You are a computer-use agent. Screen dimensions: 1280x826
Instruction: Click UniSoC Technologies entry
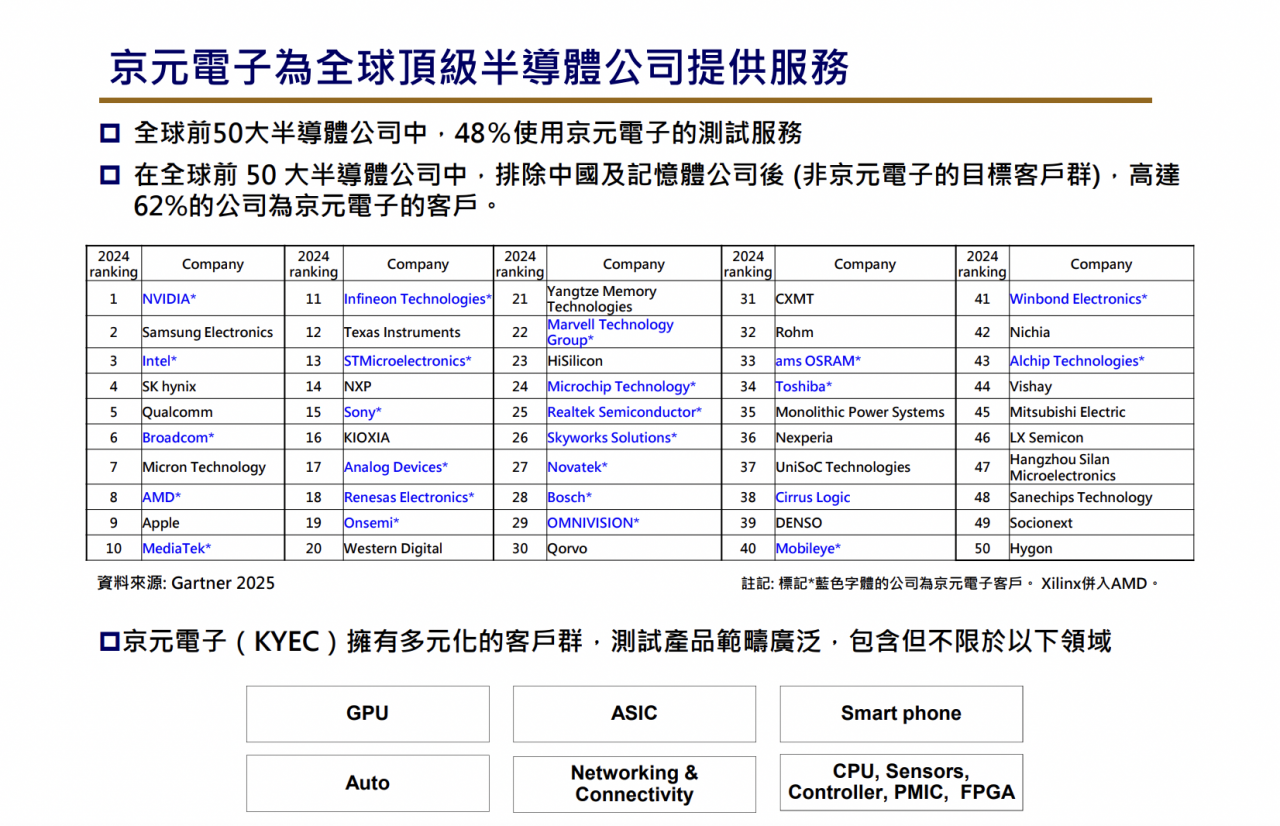865,467
